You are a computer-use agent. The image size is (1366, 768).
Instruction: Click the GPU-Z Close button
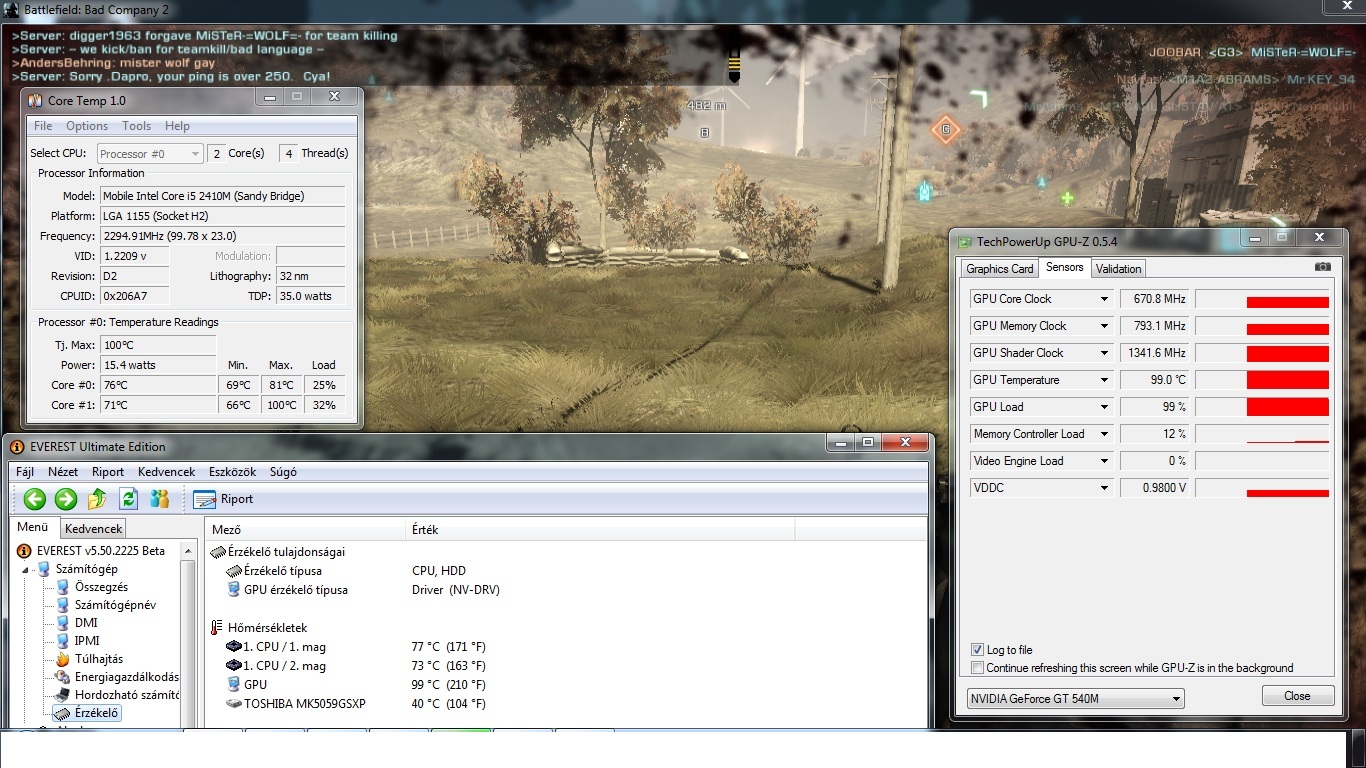coord(1297,696)
